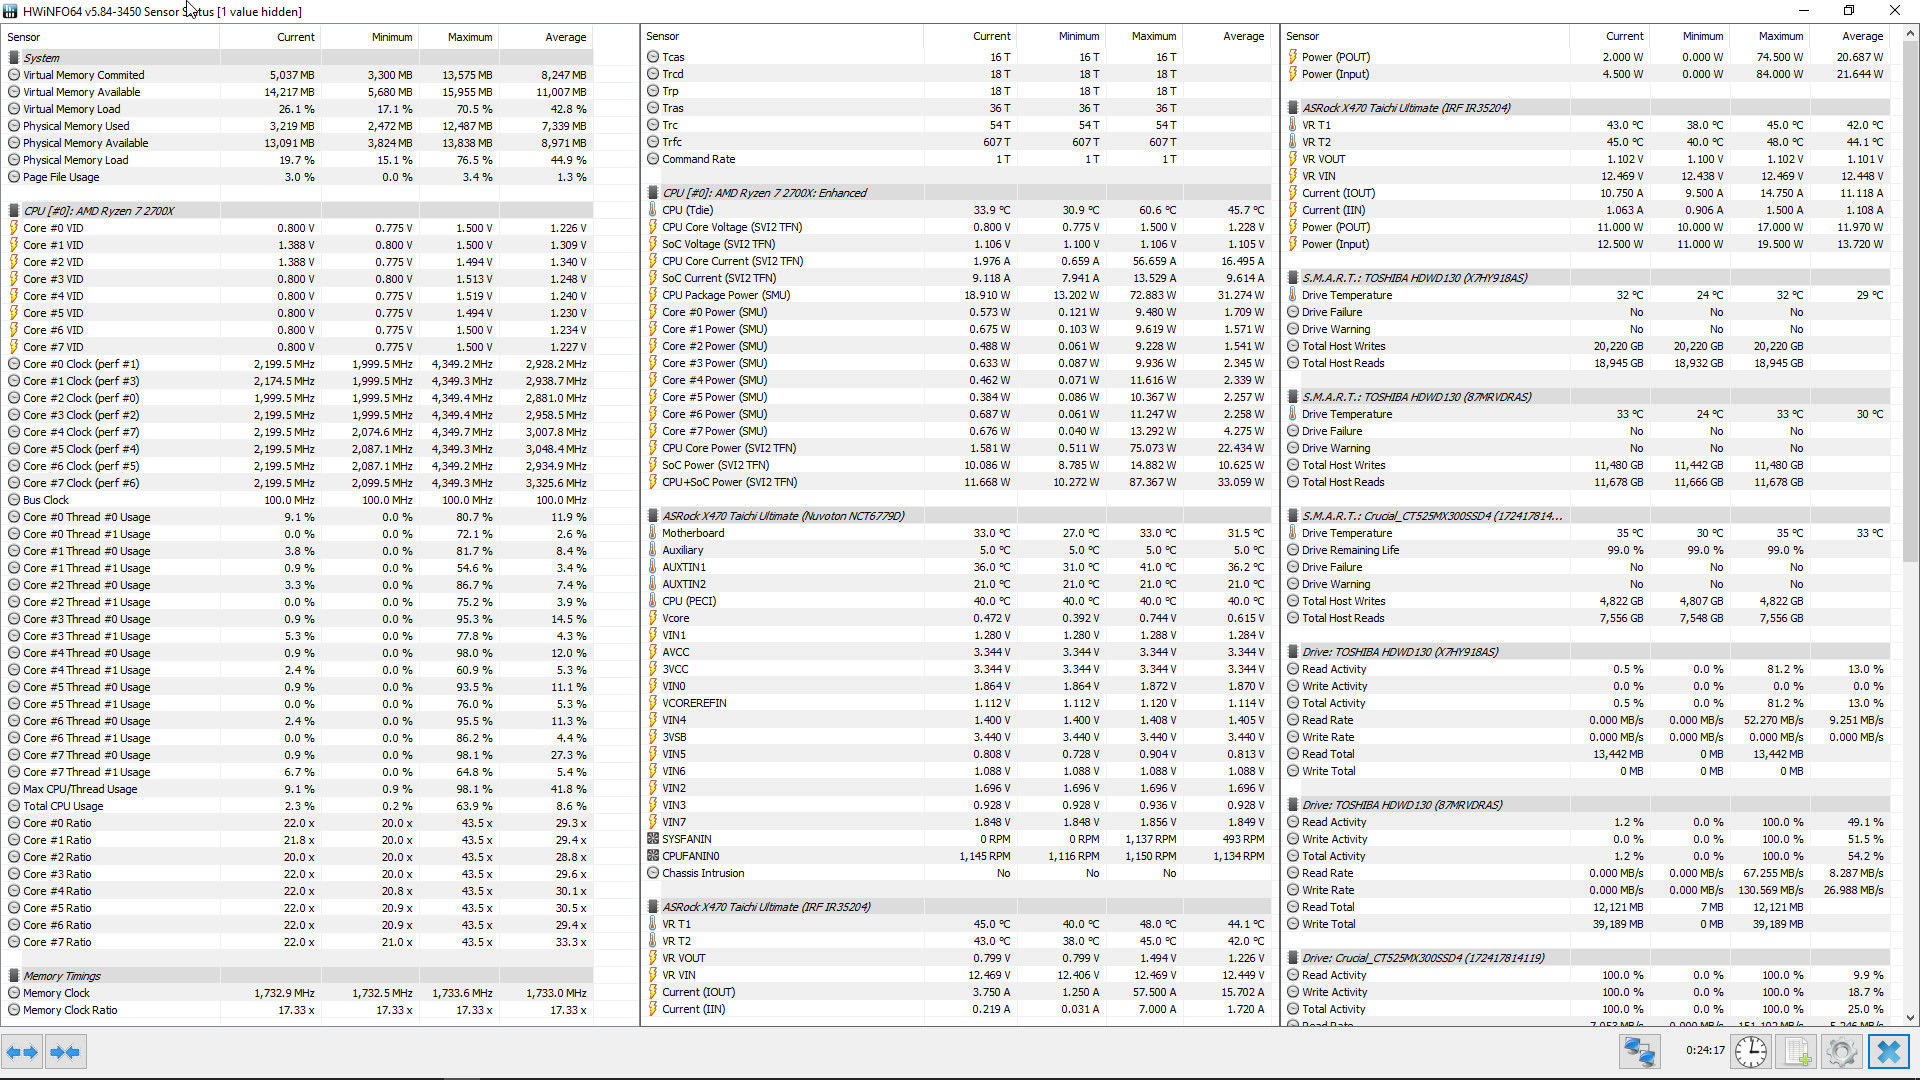Click the thermometer icon beside Motherboard
Viewport: 1920px width, 1080px height.
(x=653, y=533)
